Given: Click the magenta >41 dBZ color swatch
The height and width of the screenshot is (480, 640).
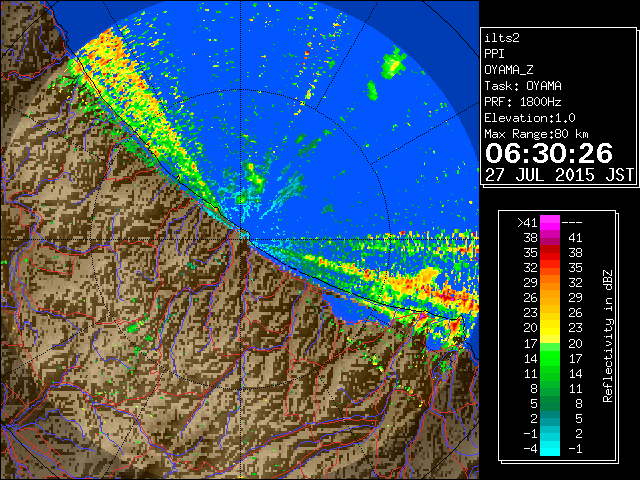Looking at the screenshot, I should pyautogui.click(x=550, y=223).
